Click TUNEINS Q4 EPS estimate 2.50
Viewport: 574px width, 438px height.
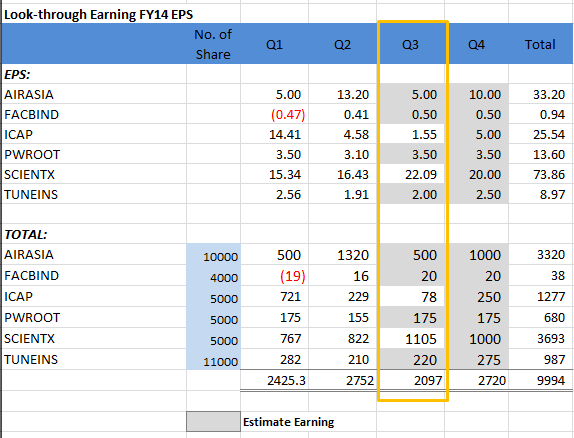(x=488, y=194)
